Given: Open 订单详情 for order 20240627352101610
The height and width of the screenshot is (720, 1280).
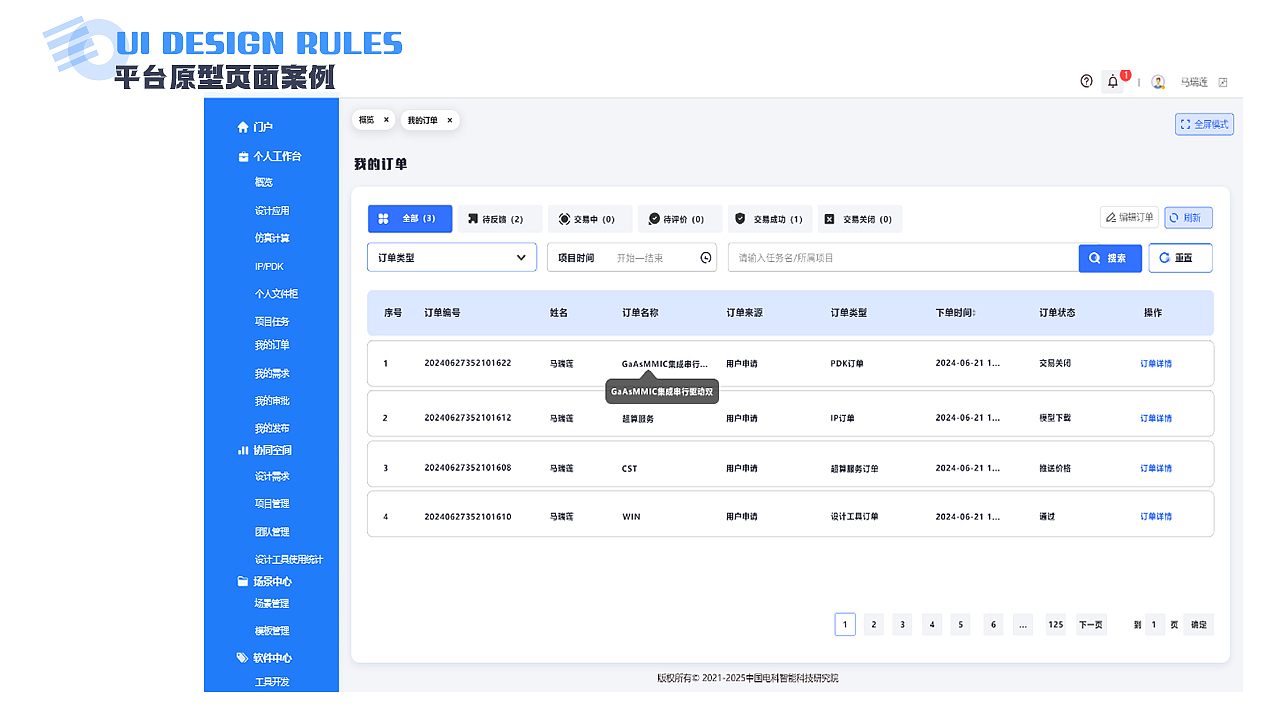Looking at the screenshot, I should coord(1156,517).
